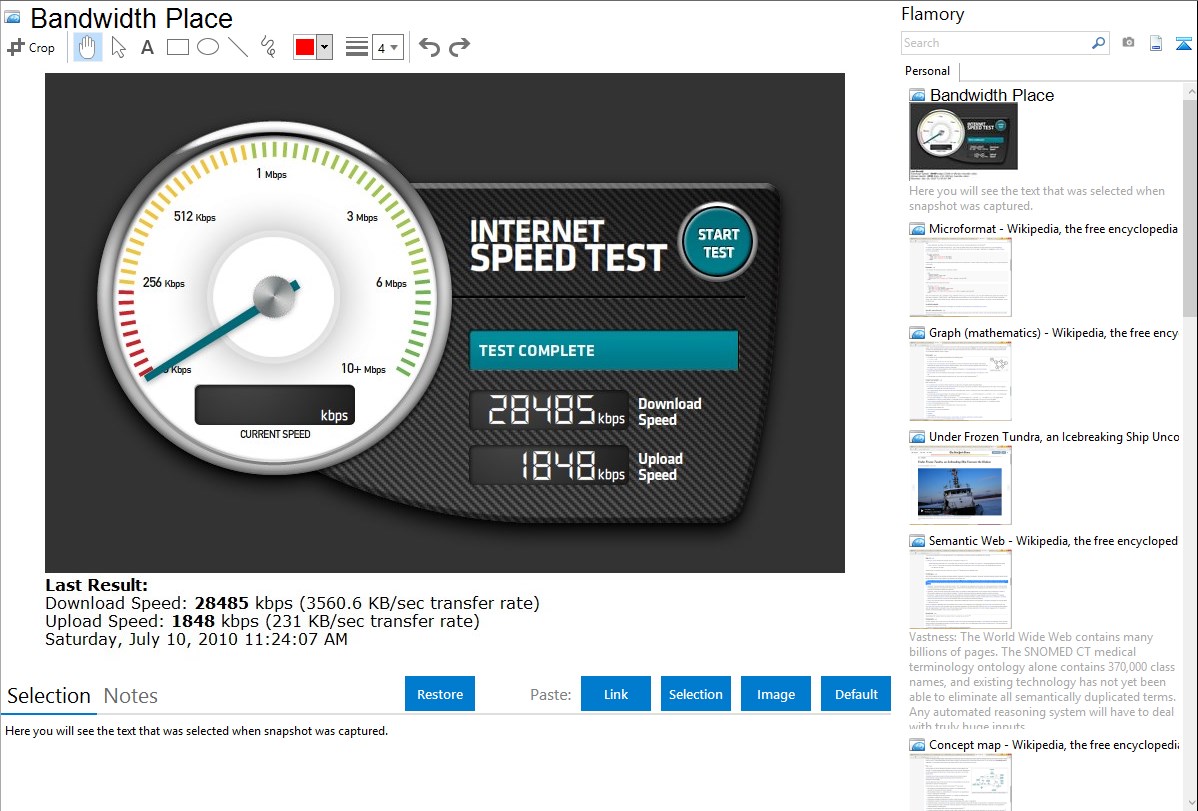Click the search magnifier icon
Screen dimensions: 1198x811
[1098, 43]
